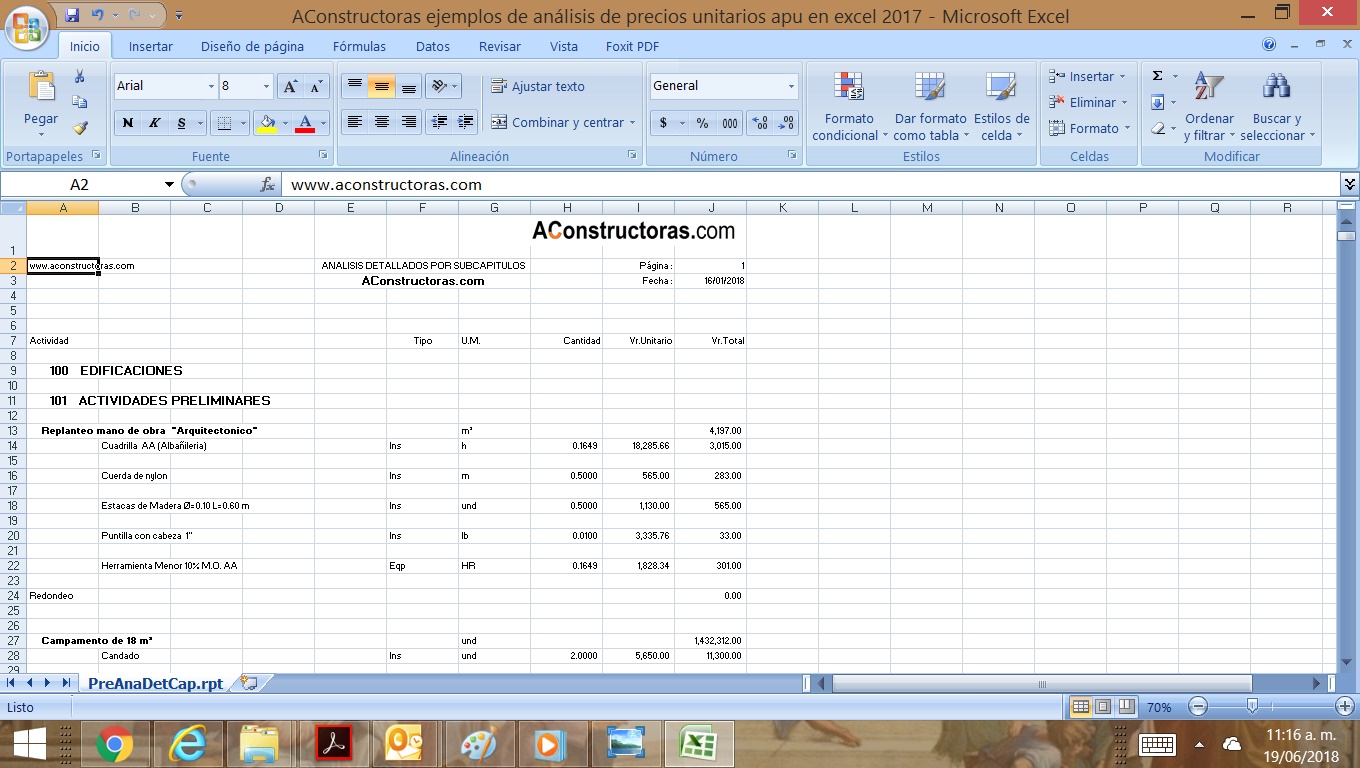Open Diseño de página tab

(x=252, y=46)
